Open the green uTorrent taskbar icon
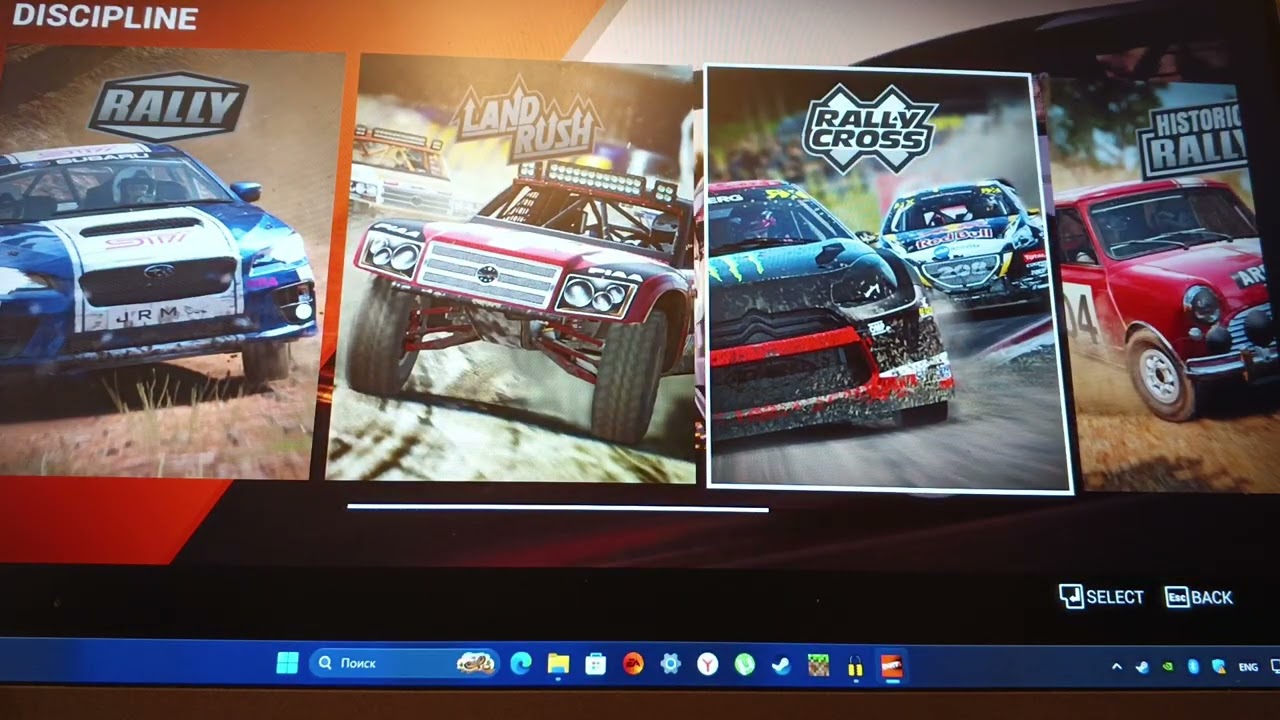This screenshot has height=720, width=1280. 744,664
